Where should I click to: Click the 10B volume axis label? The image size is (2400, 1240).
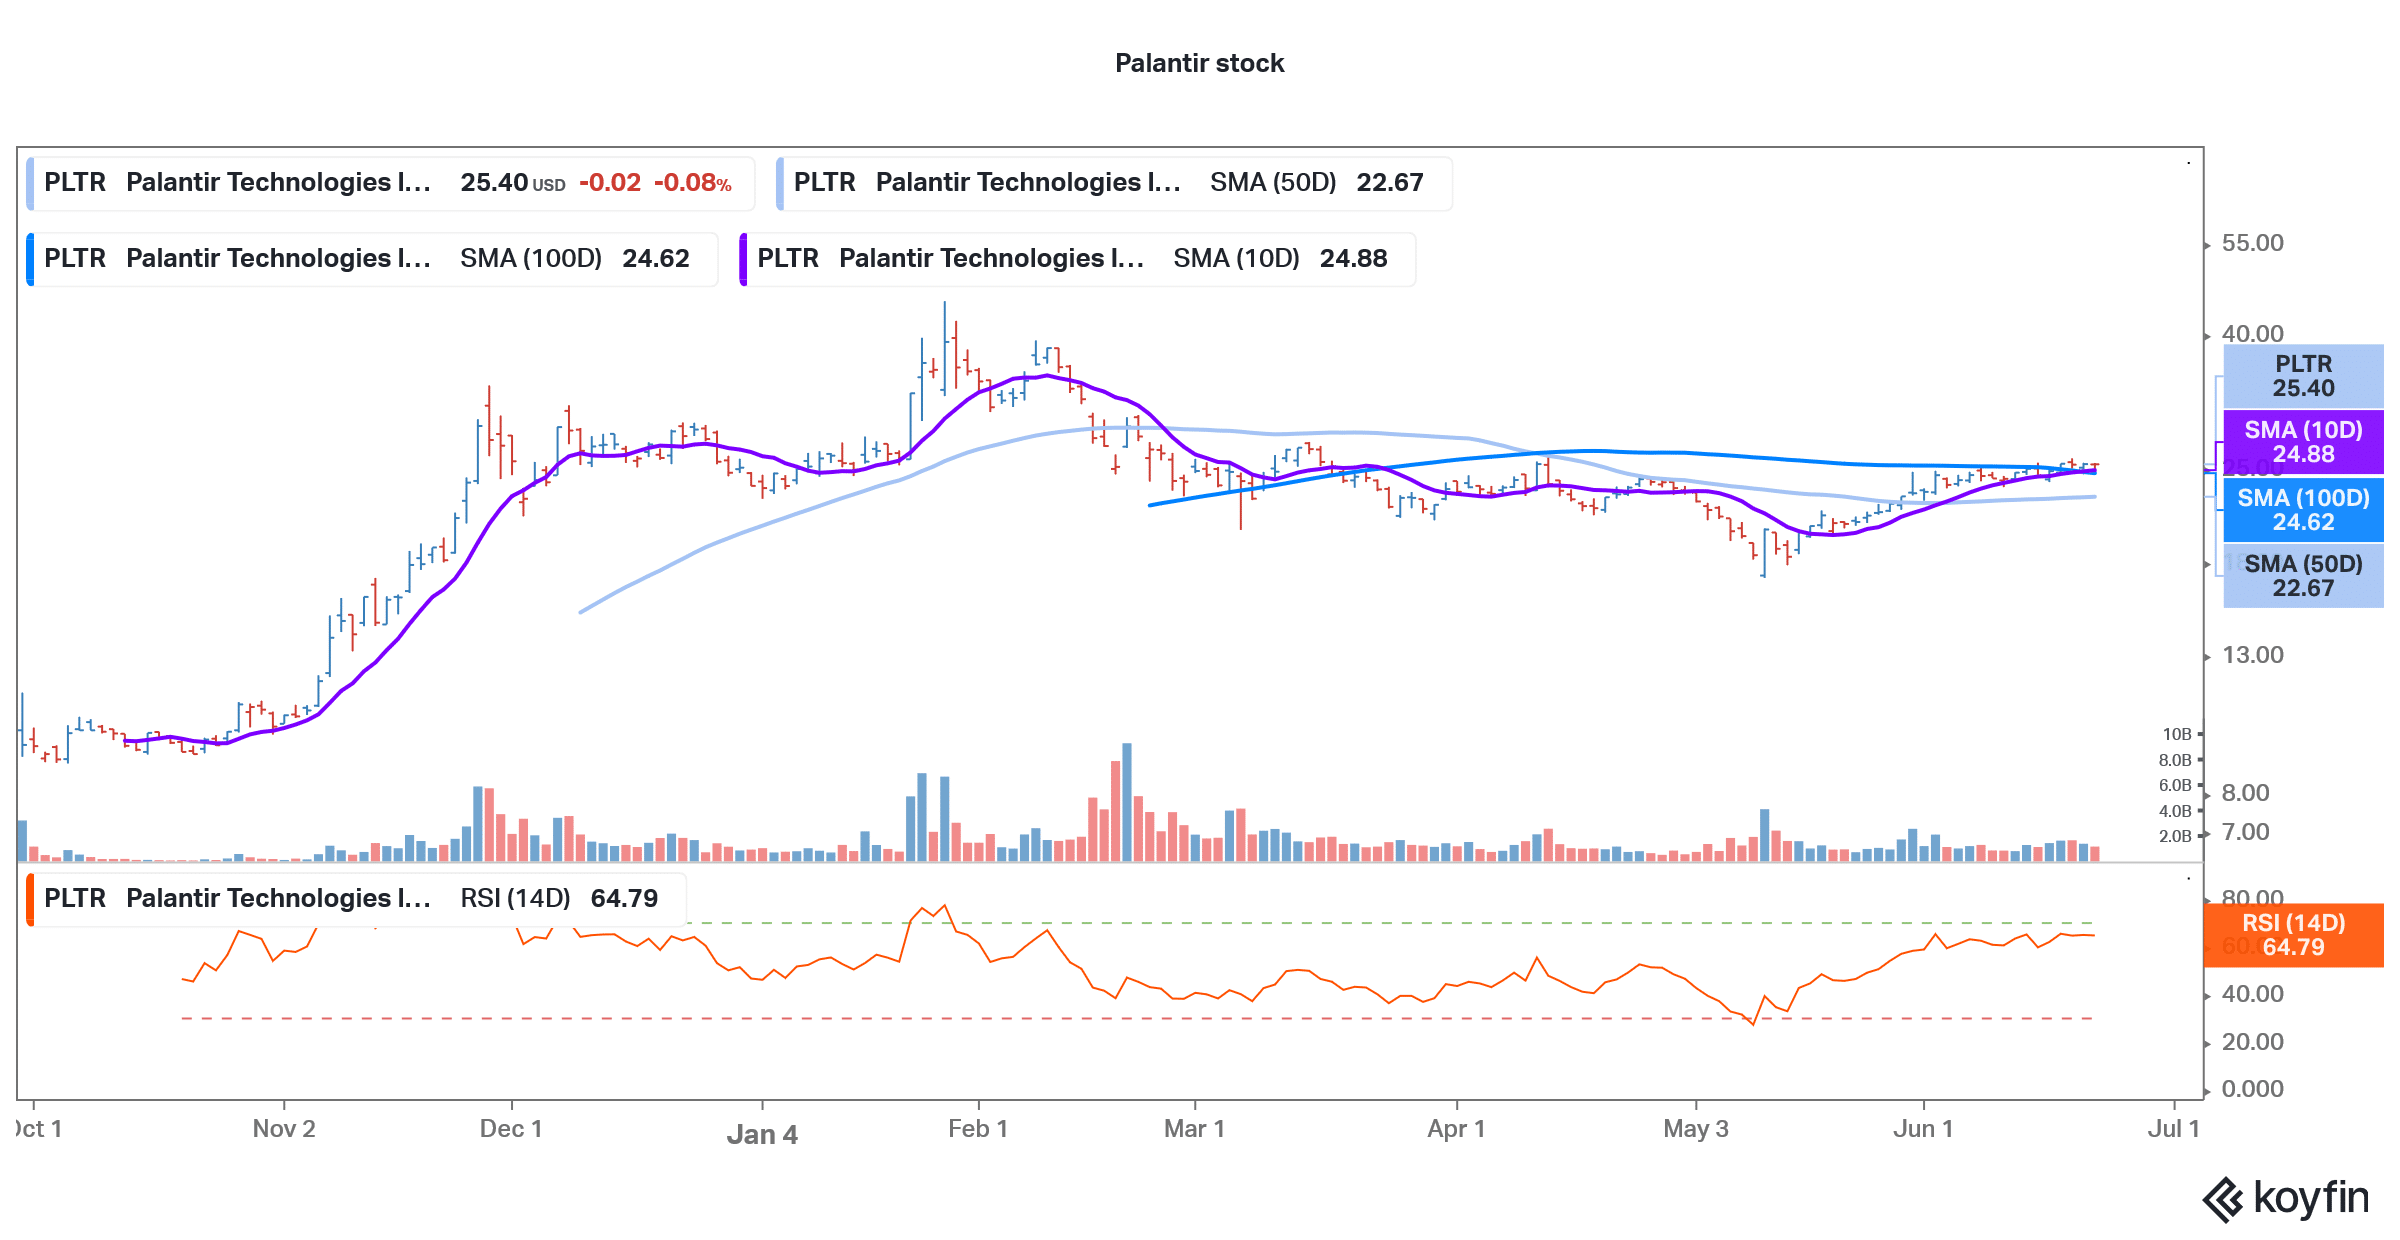click(2176, 735)
